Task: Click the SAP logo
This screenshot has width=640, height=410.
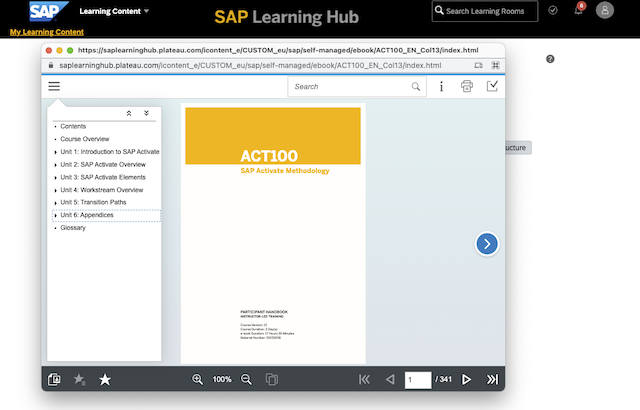Action: click(x=48, y=11)
